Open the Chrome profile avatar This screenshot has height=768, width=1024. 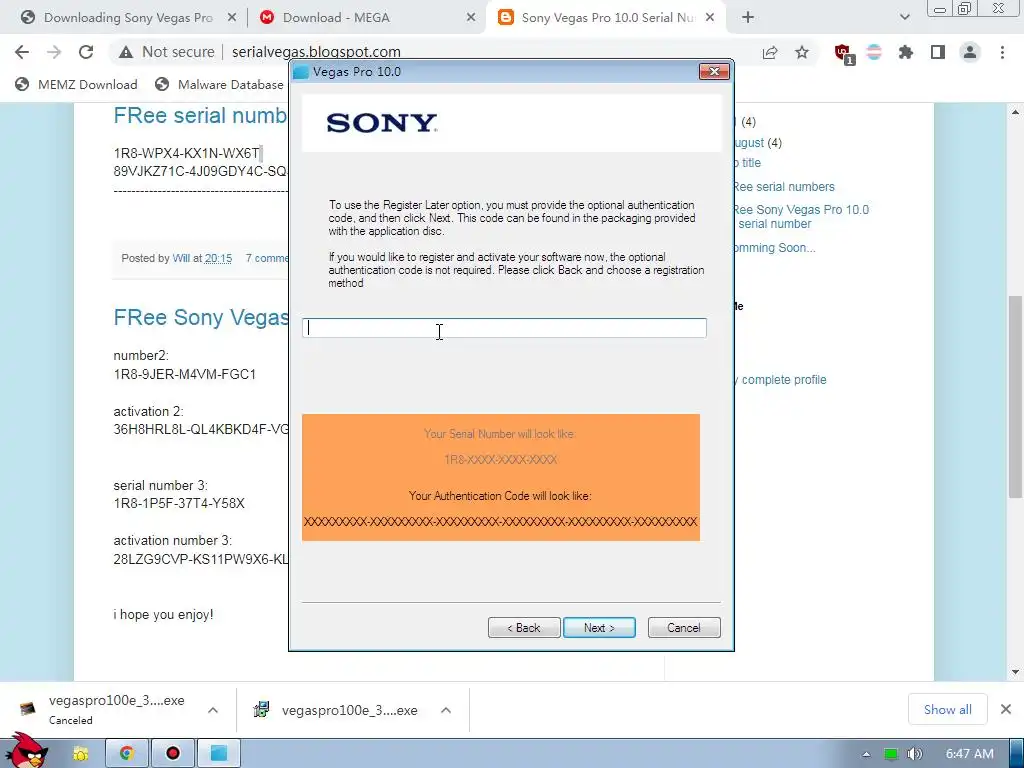click(x=970, y=52)
